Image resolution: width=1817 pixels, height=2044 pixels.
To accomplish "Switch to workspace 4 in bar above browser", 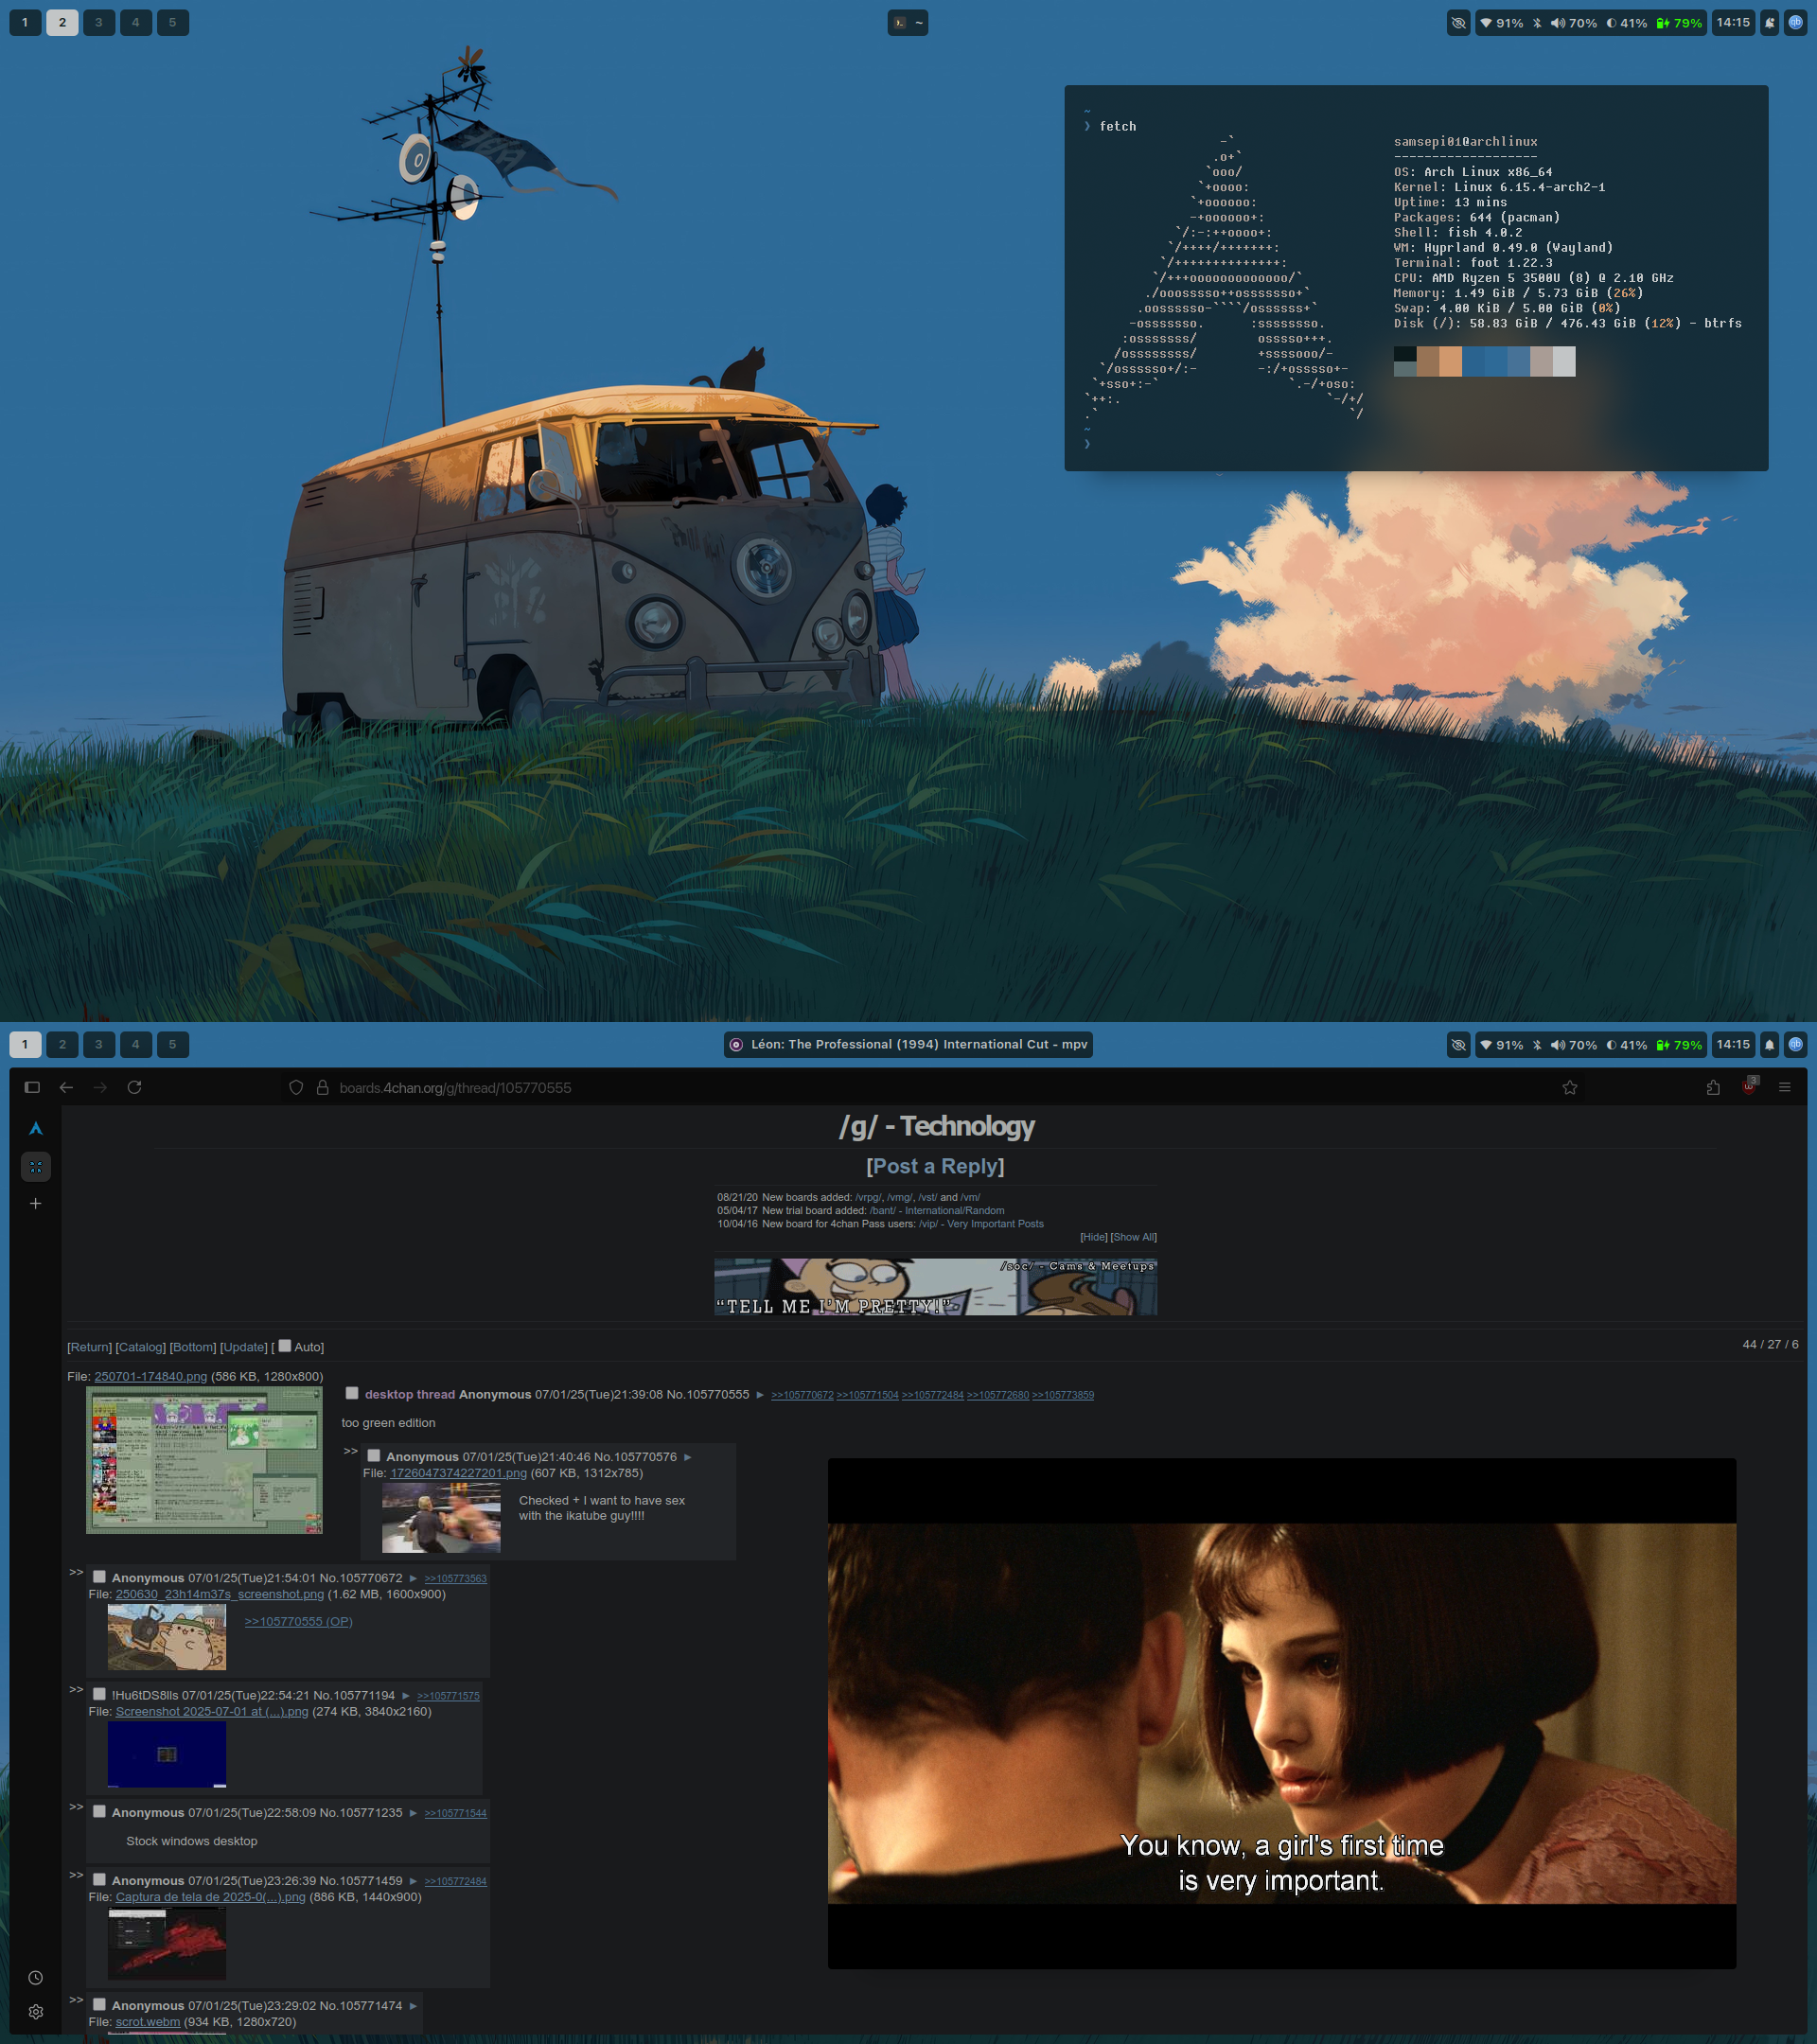I will pyautogui.click(x=136, y=1045).
